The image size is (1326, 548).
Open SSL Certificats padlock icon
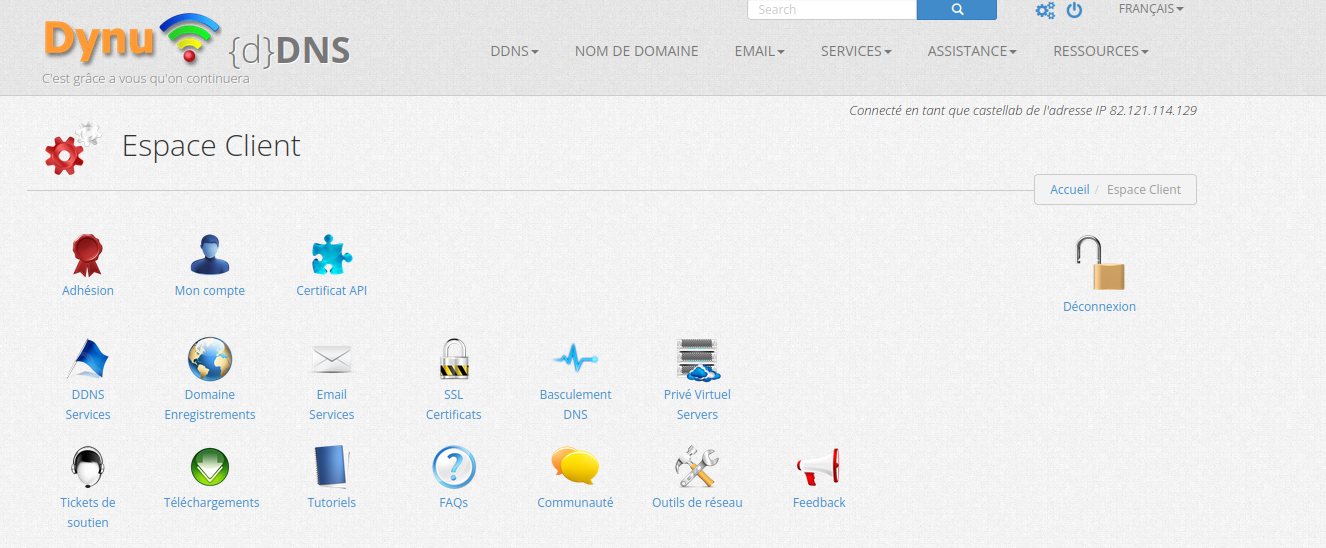(x=454, y=359)
